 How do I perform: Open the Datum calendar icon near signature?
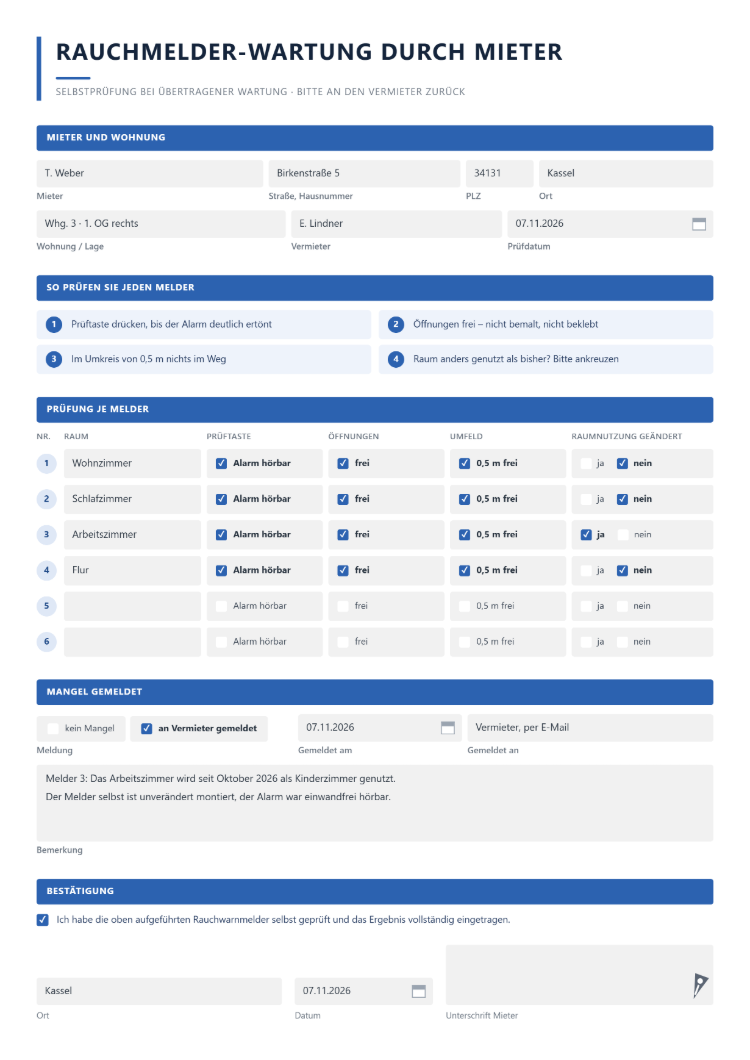pos(419,991)
